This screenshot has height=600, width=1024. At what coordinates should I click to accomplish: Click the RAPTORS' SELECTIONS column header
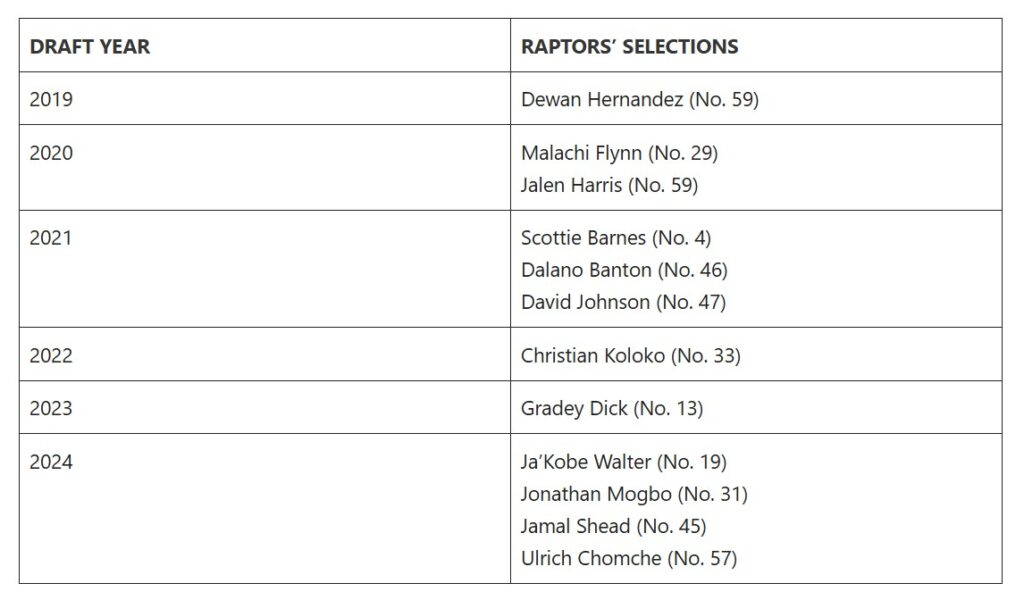[x=629, y=47]
